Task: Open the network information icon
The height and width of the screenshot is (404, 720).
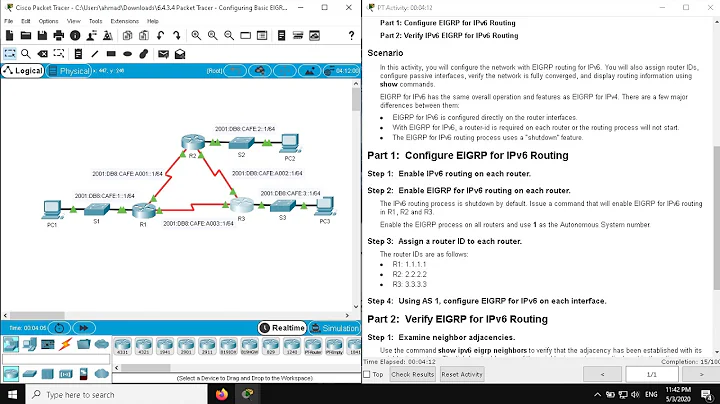Action: (x=75, y=35)
